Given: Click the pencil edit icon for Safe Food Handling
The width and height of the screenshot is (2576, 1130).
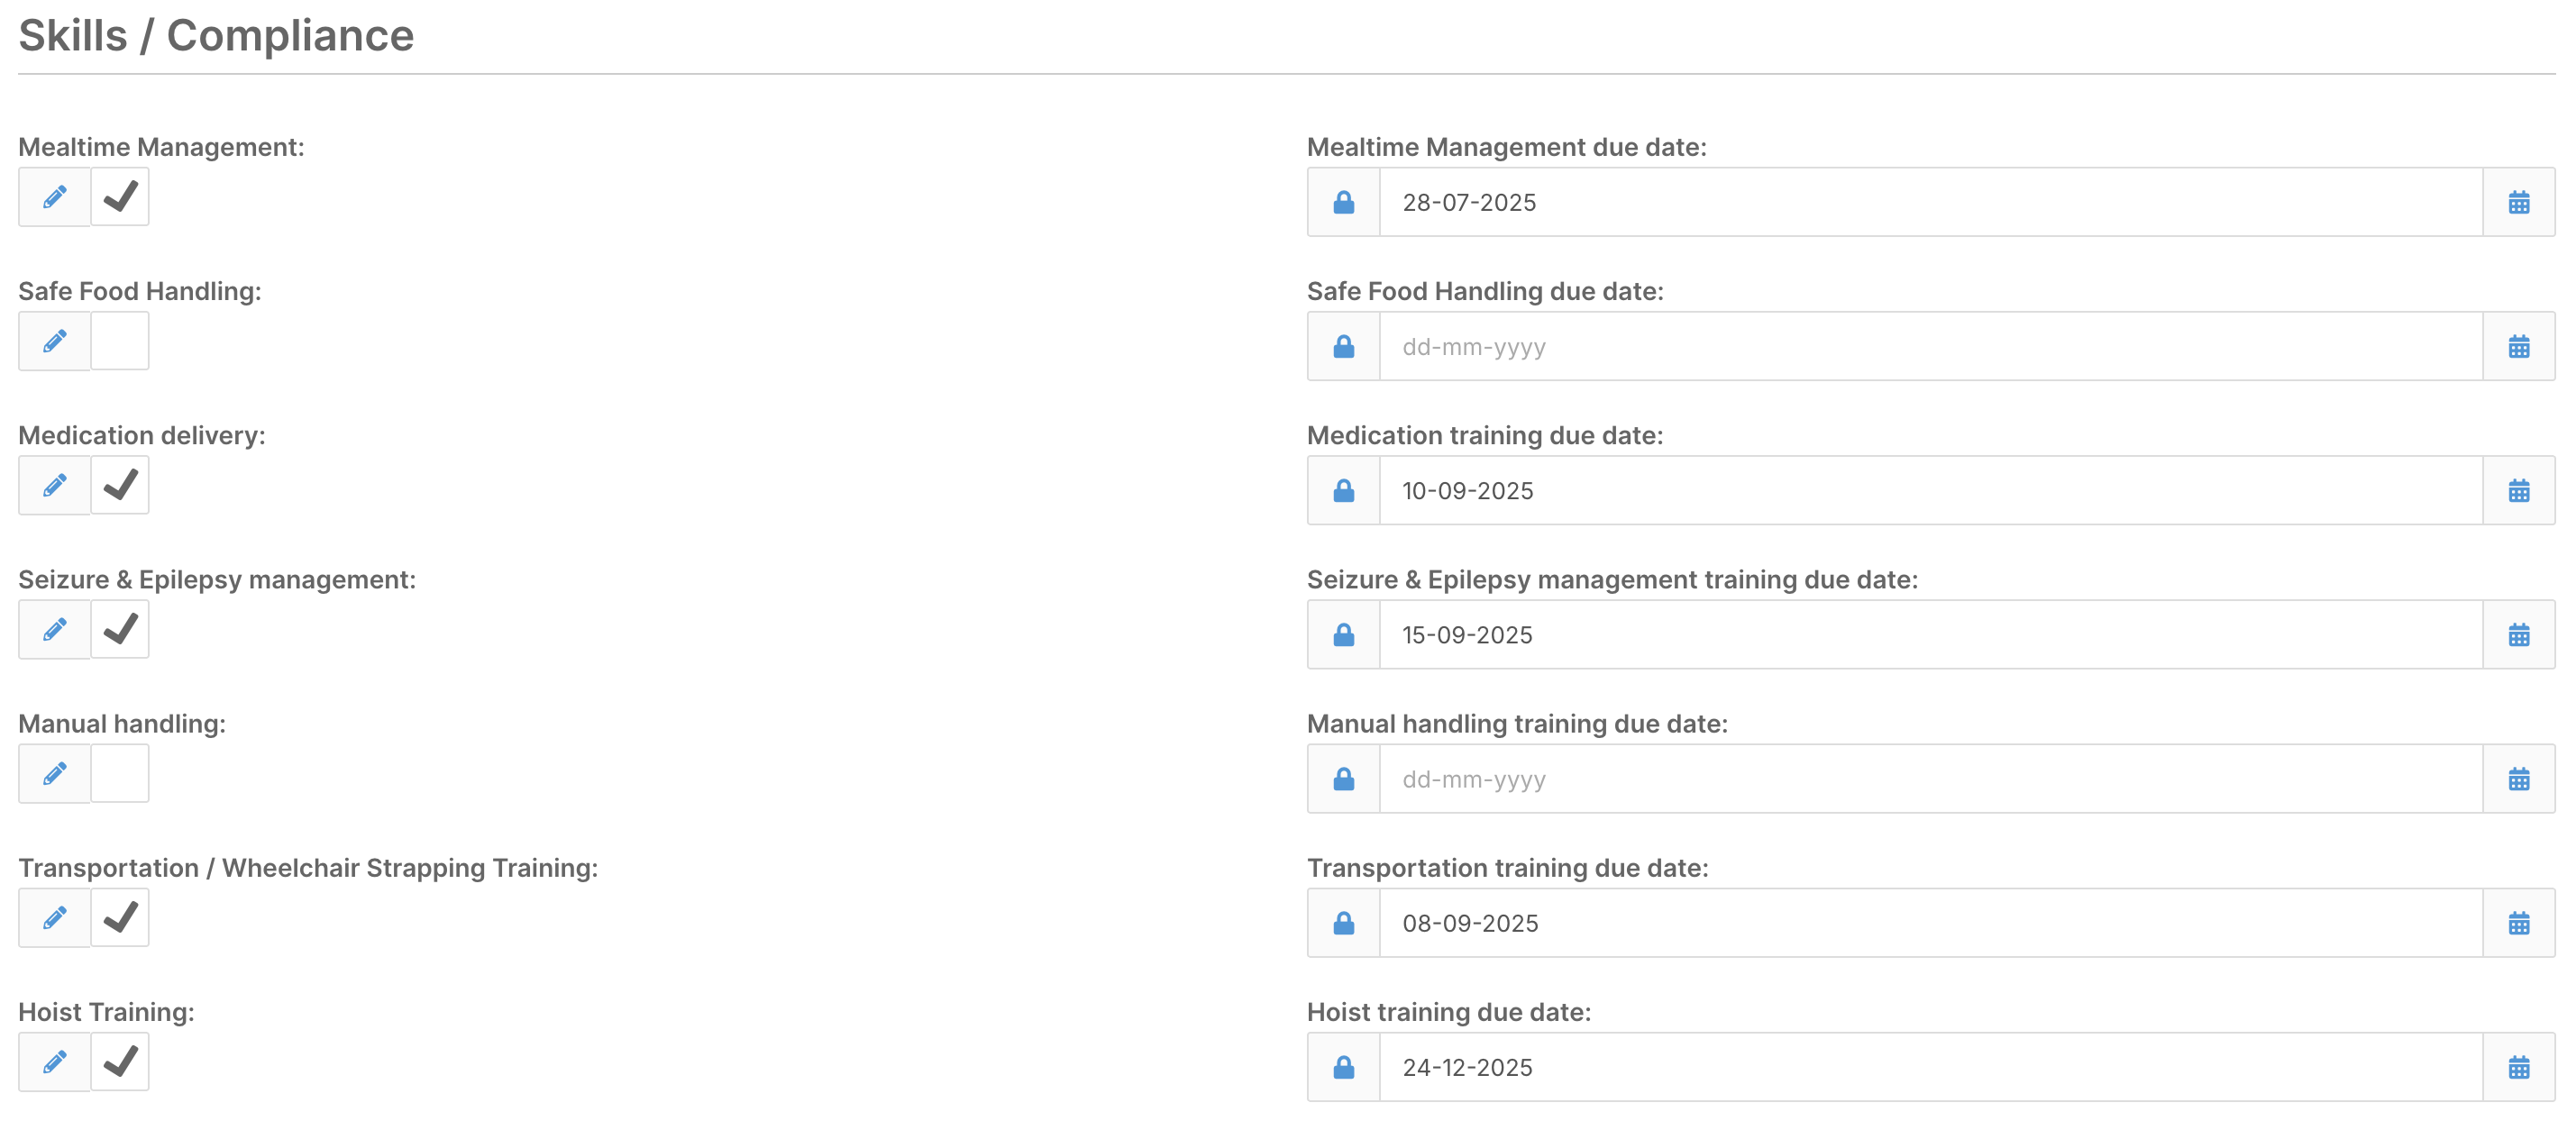Looking at the screenshot, I should click(55, 341).
